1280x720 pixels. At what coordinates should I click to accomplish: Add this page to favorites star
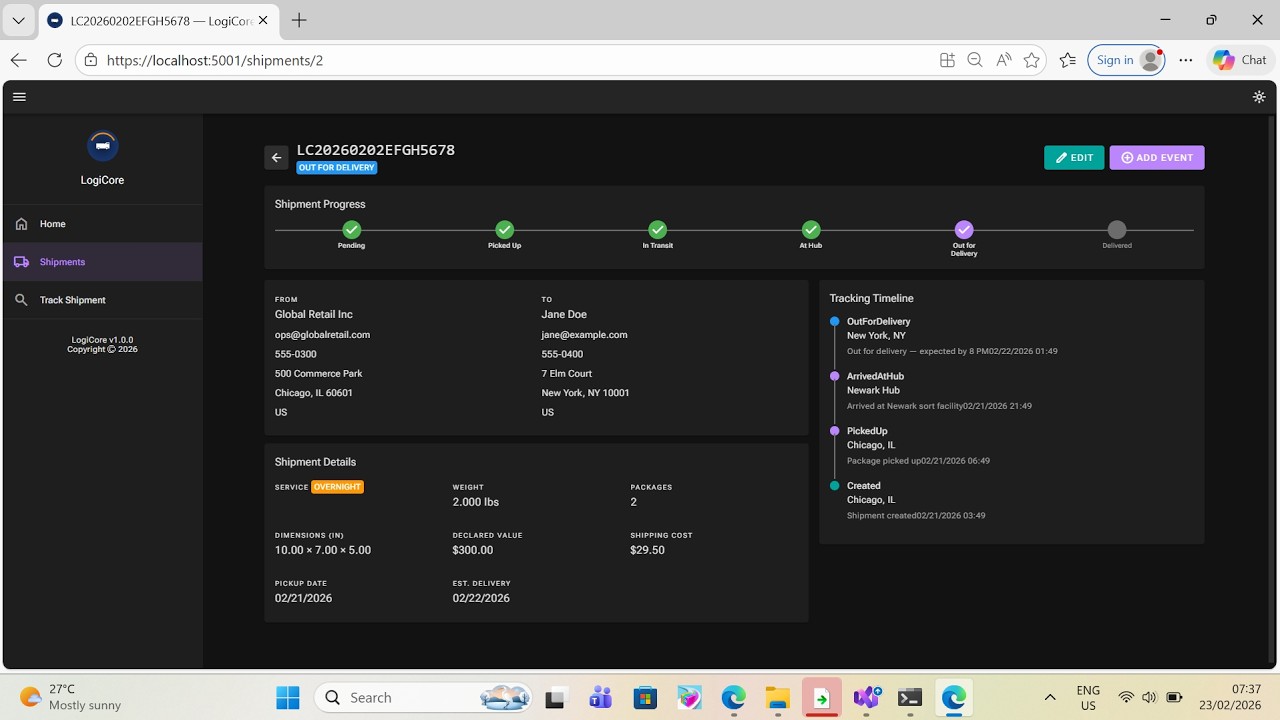click(x=1032, y=60)
